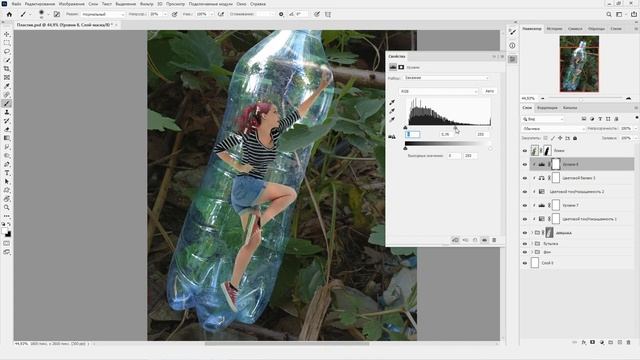Click the foreground/background color swatch
640x360 pixels.
pyautogui.click(x=6, y=232)
